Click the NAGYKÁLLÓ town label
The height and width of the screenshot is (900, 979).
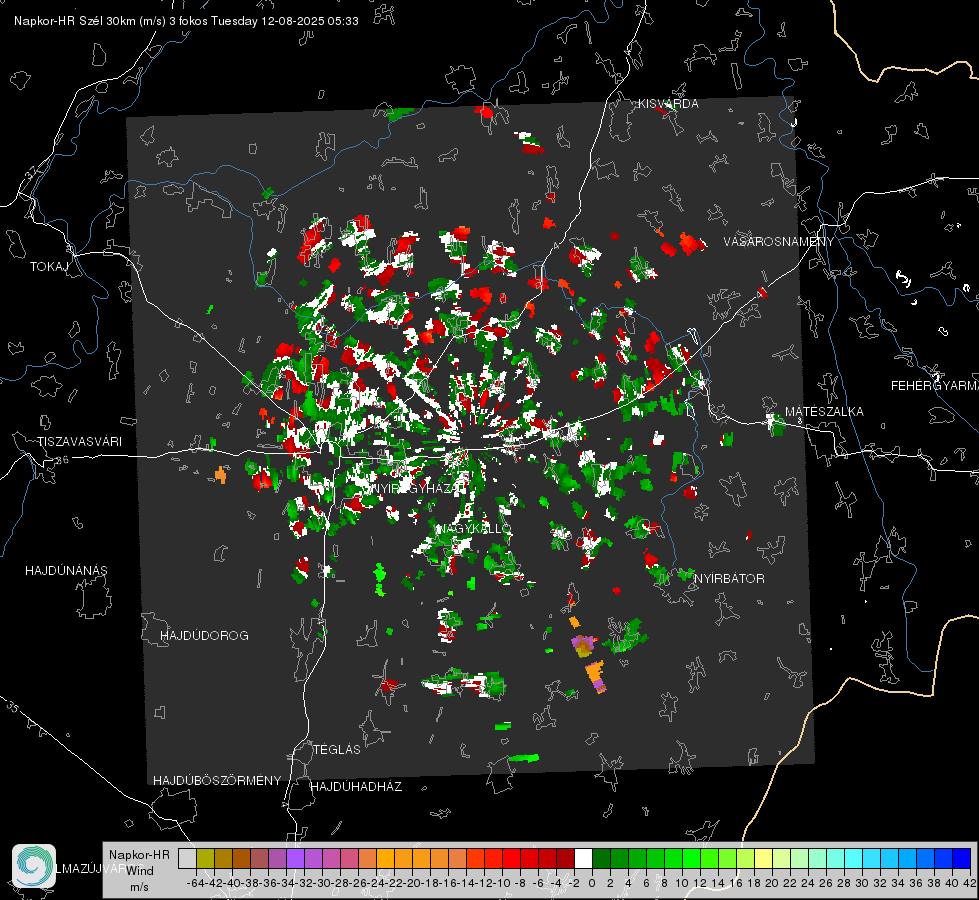click(473, 529)
